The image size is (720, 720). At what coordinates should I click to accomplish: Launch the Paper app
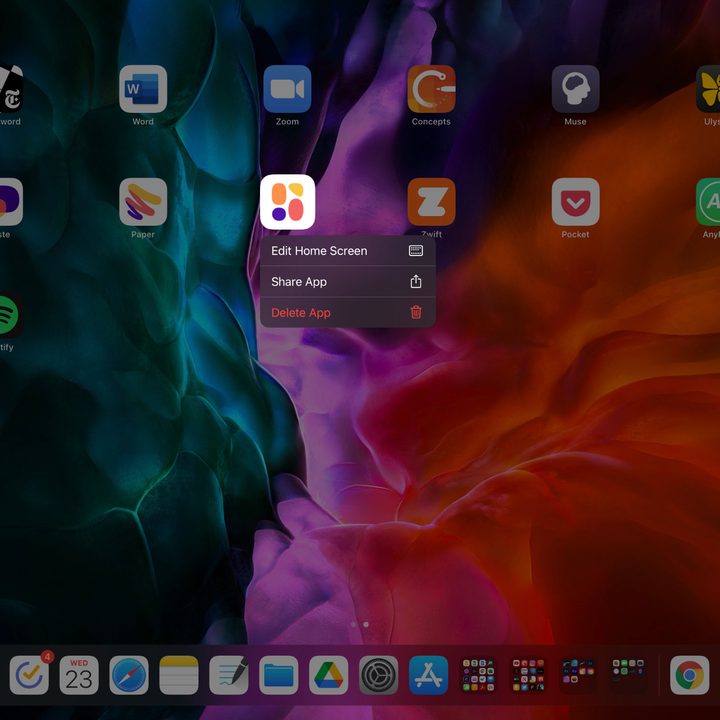pyautogui.click(x=143, y=202)
